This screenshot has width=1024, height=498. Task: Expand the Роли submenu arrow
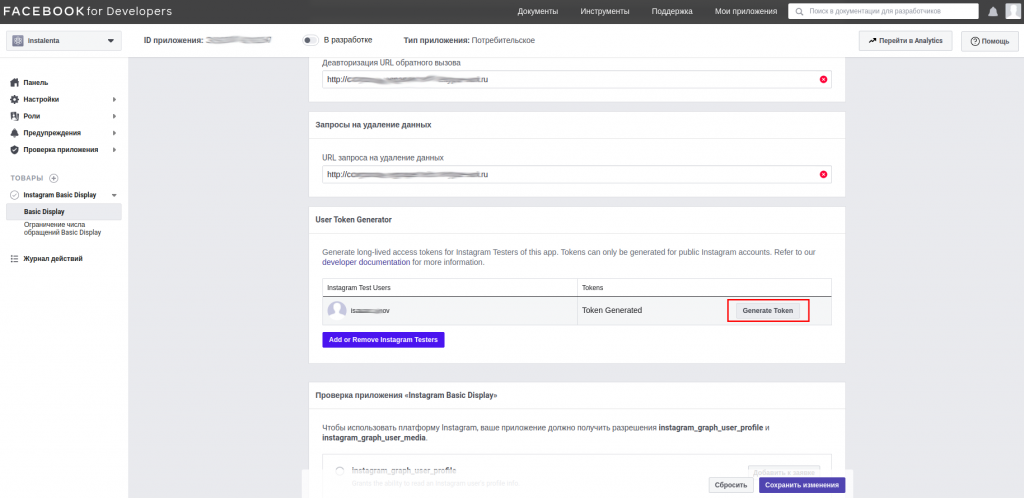point(114,116)
